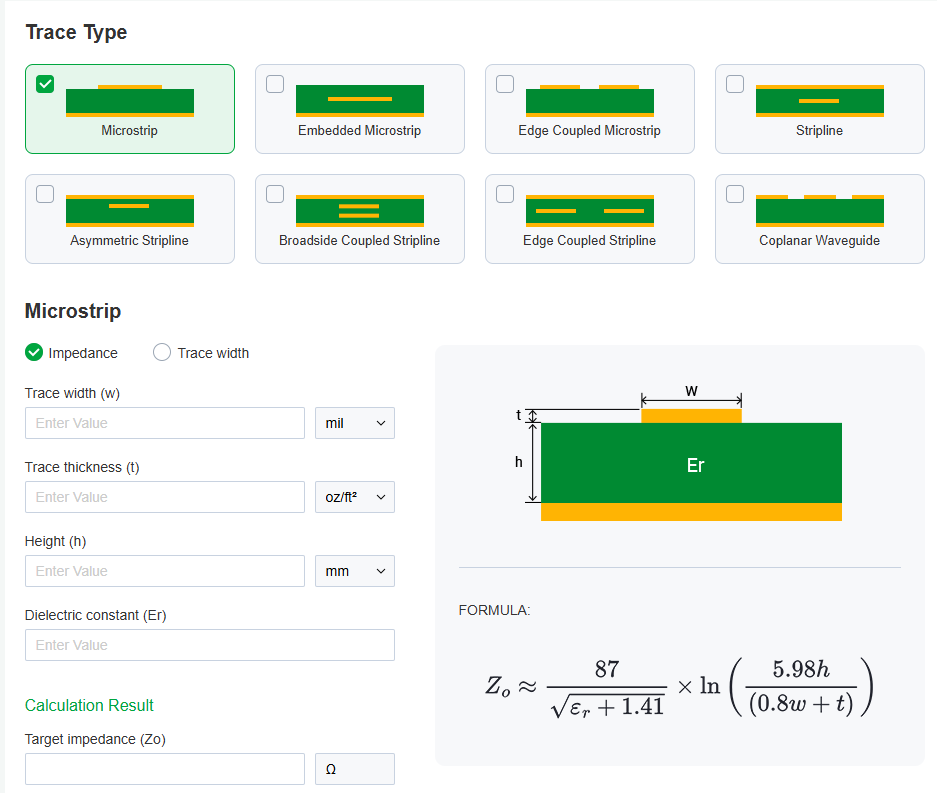The width and height of the screenshot is (937, 793).
Task: Select the Embedded Microstrip trace diagram
Action: pyautogui.click(x=360, y=100)
